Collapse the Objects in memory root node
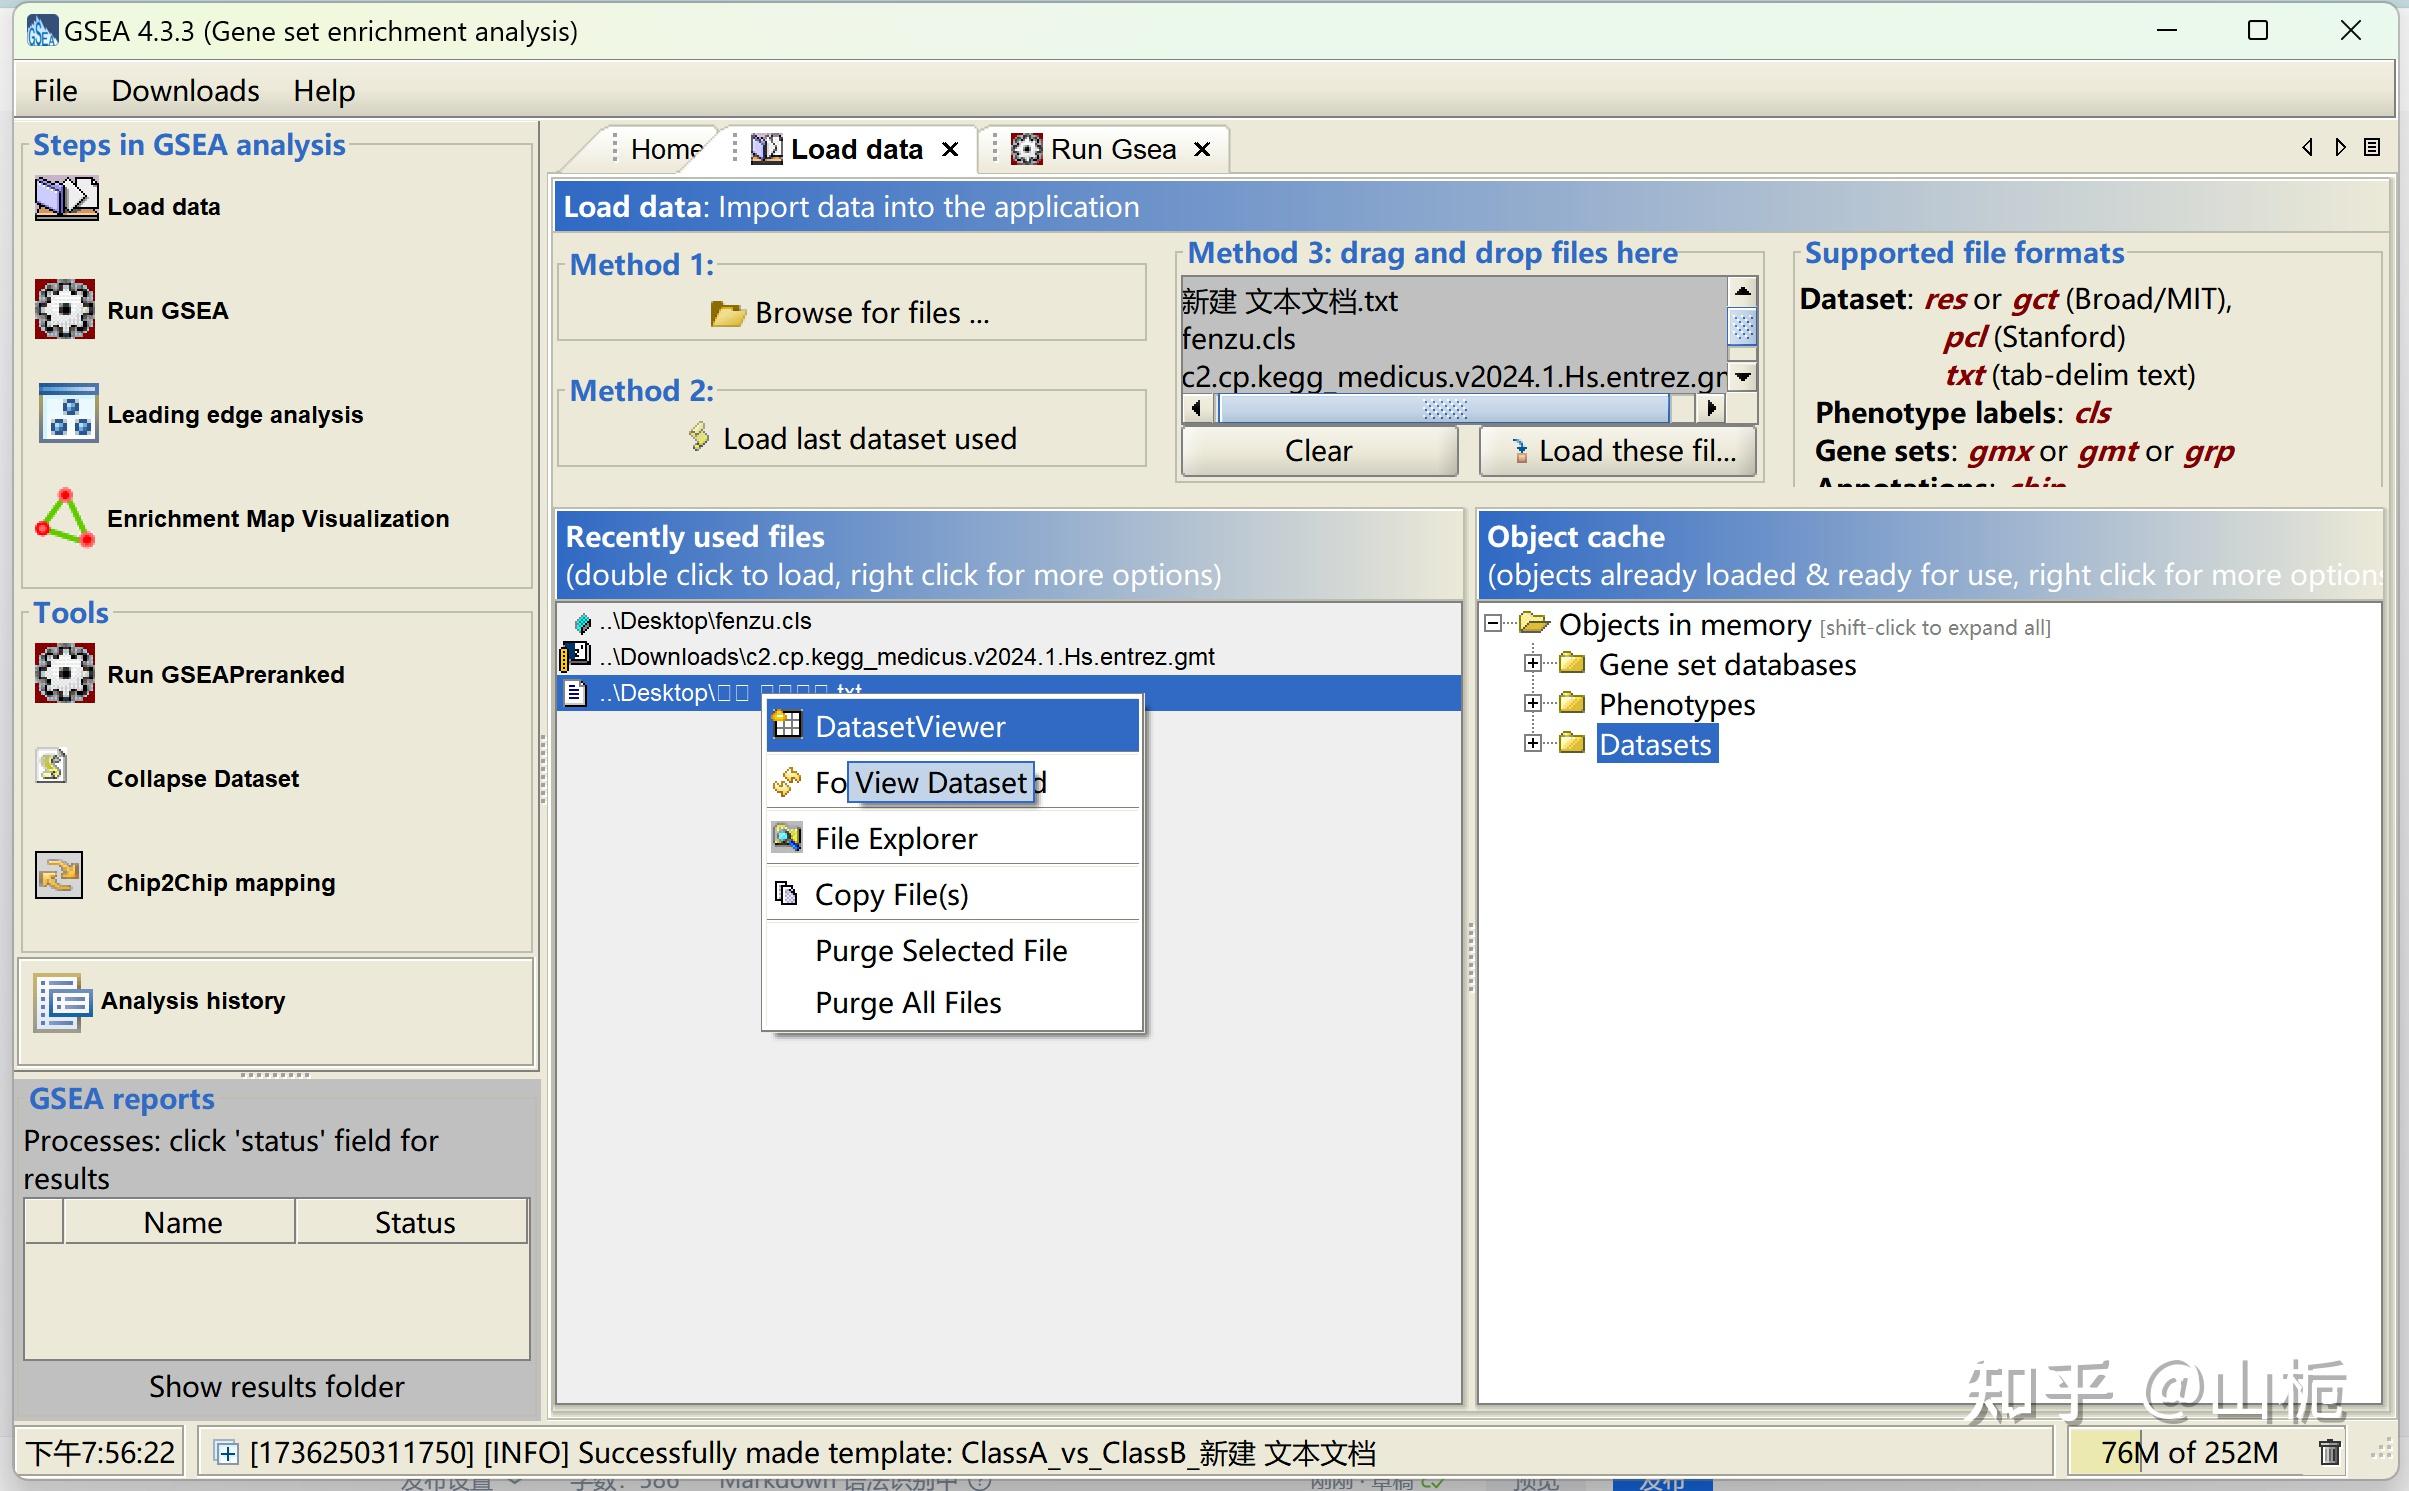The image size is (2409, 1491). point(1493,623)
